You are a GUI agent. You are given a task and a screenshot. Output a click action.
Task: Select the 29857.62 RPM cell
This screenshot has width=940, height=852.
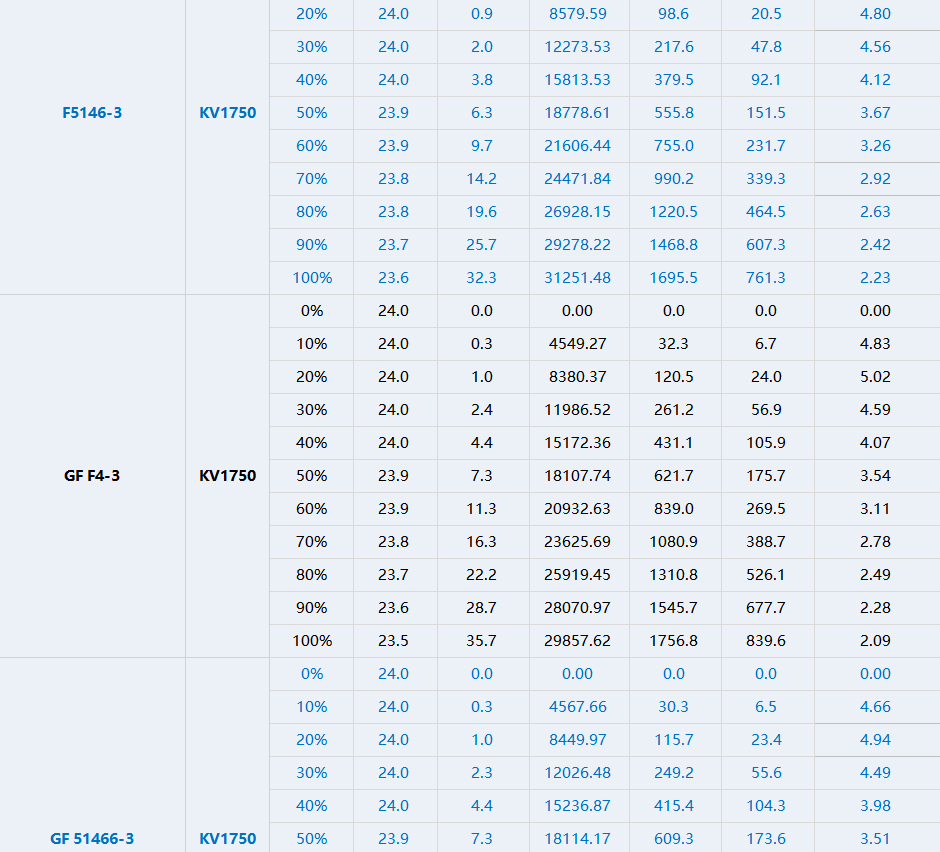577,641
